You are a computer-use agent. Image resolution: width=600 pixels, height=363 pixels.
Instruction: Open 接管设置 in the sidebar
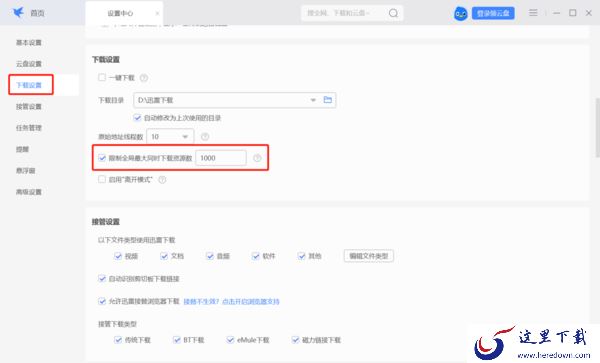(29, 107)
